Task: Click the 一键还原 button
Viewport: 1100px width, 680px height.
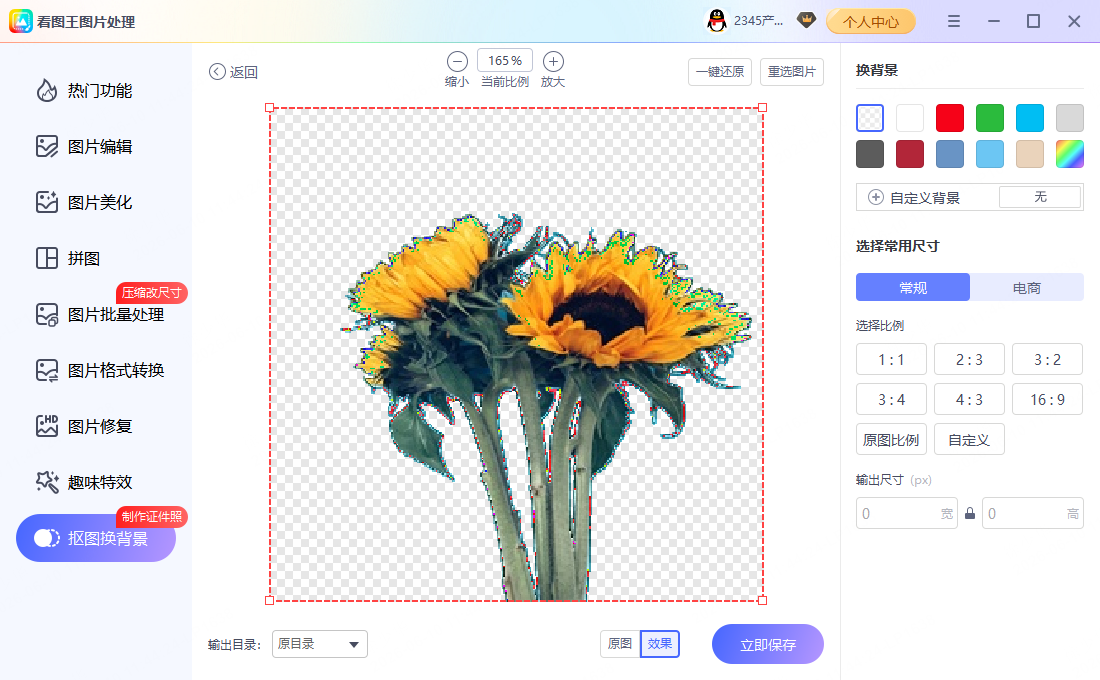Action: 720,72
